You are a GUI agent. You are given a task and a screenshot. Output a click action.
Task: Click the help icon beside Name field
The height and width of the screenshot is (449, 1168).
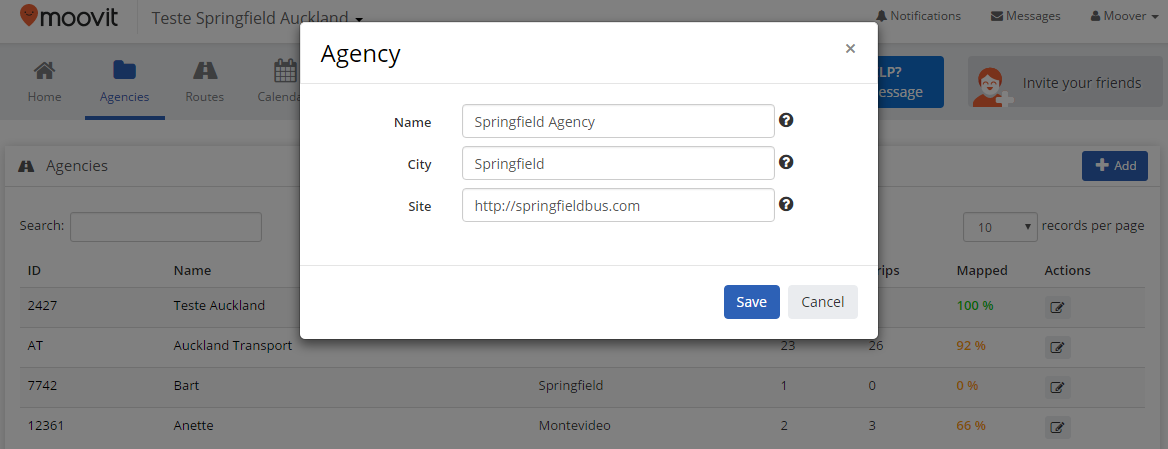[x=785, y=120]
